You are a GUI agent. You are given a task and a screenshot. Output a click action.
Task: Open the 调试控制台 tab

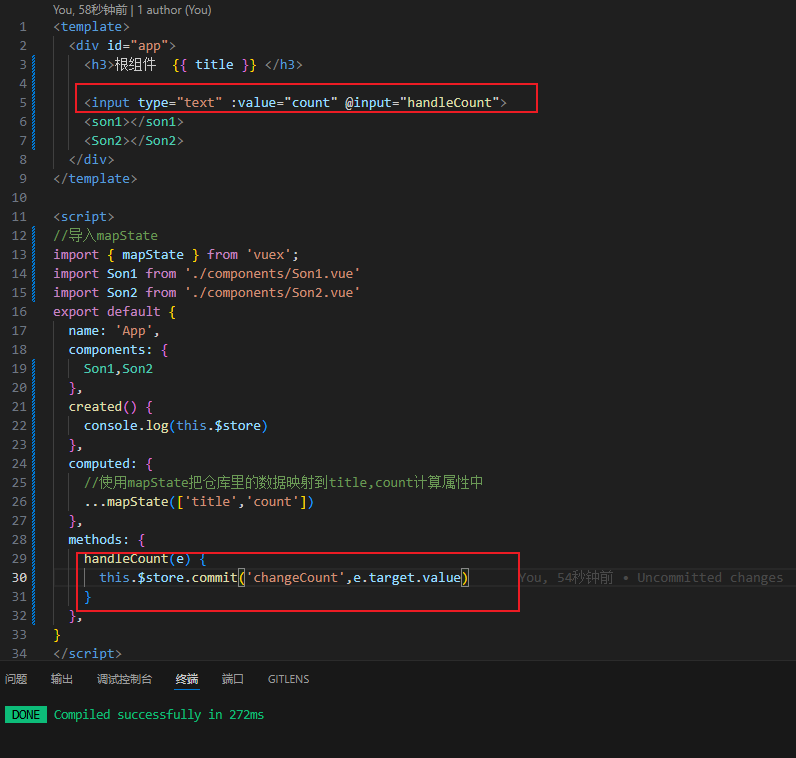[124, 679]
